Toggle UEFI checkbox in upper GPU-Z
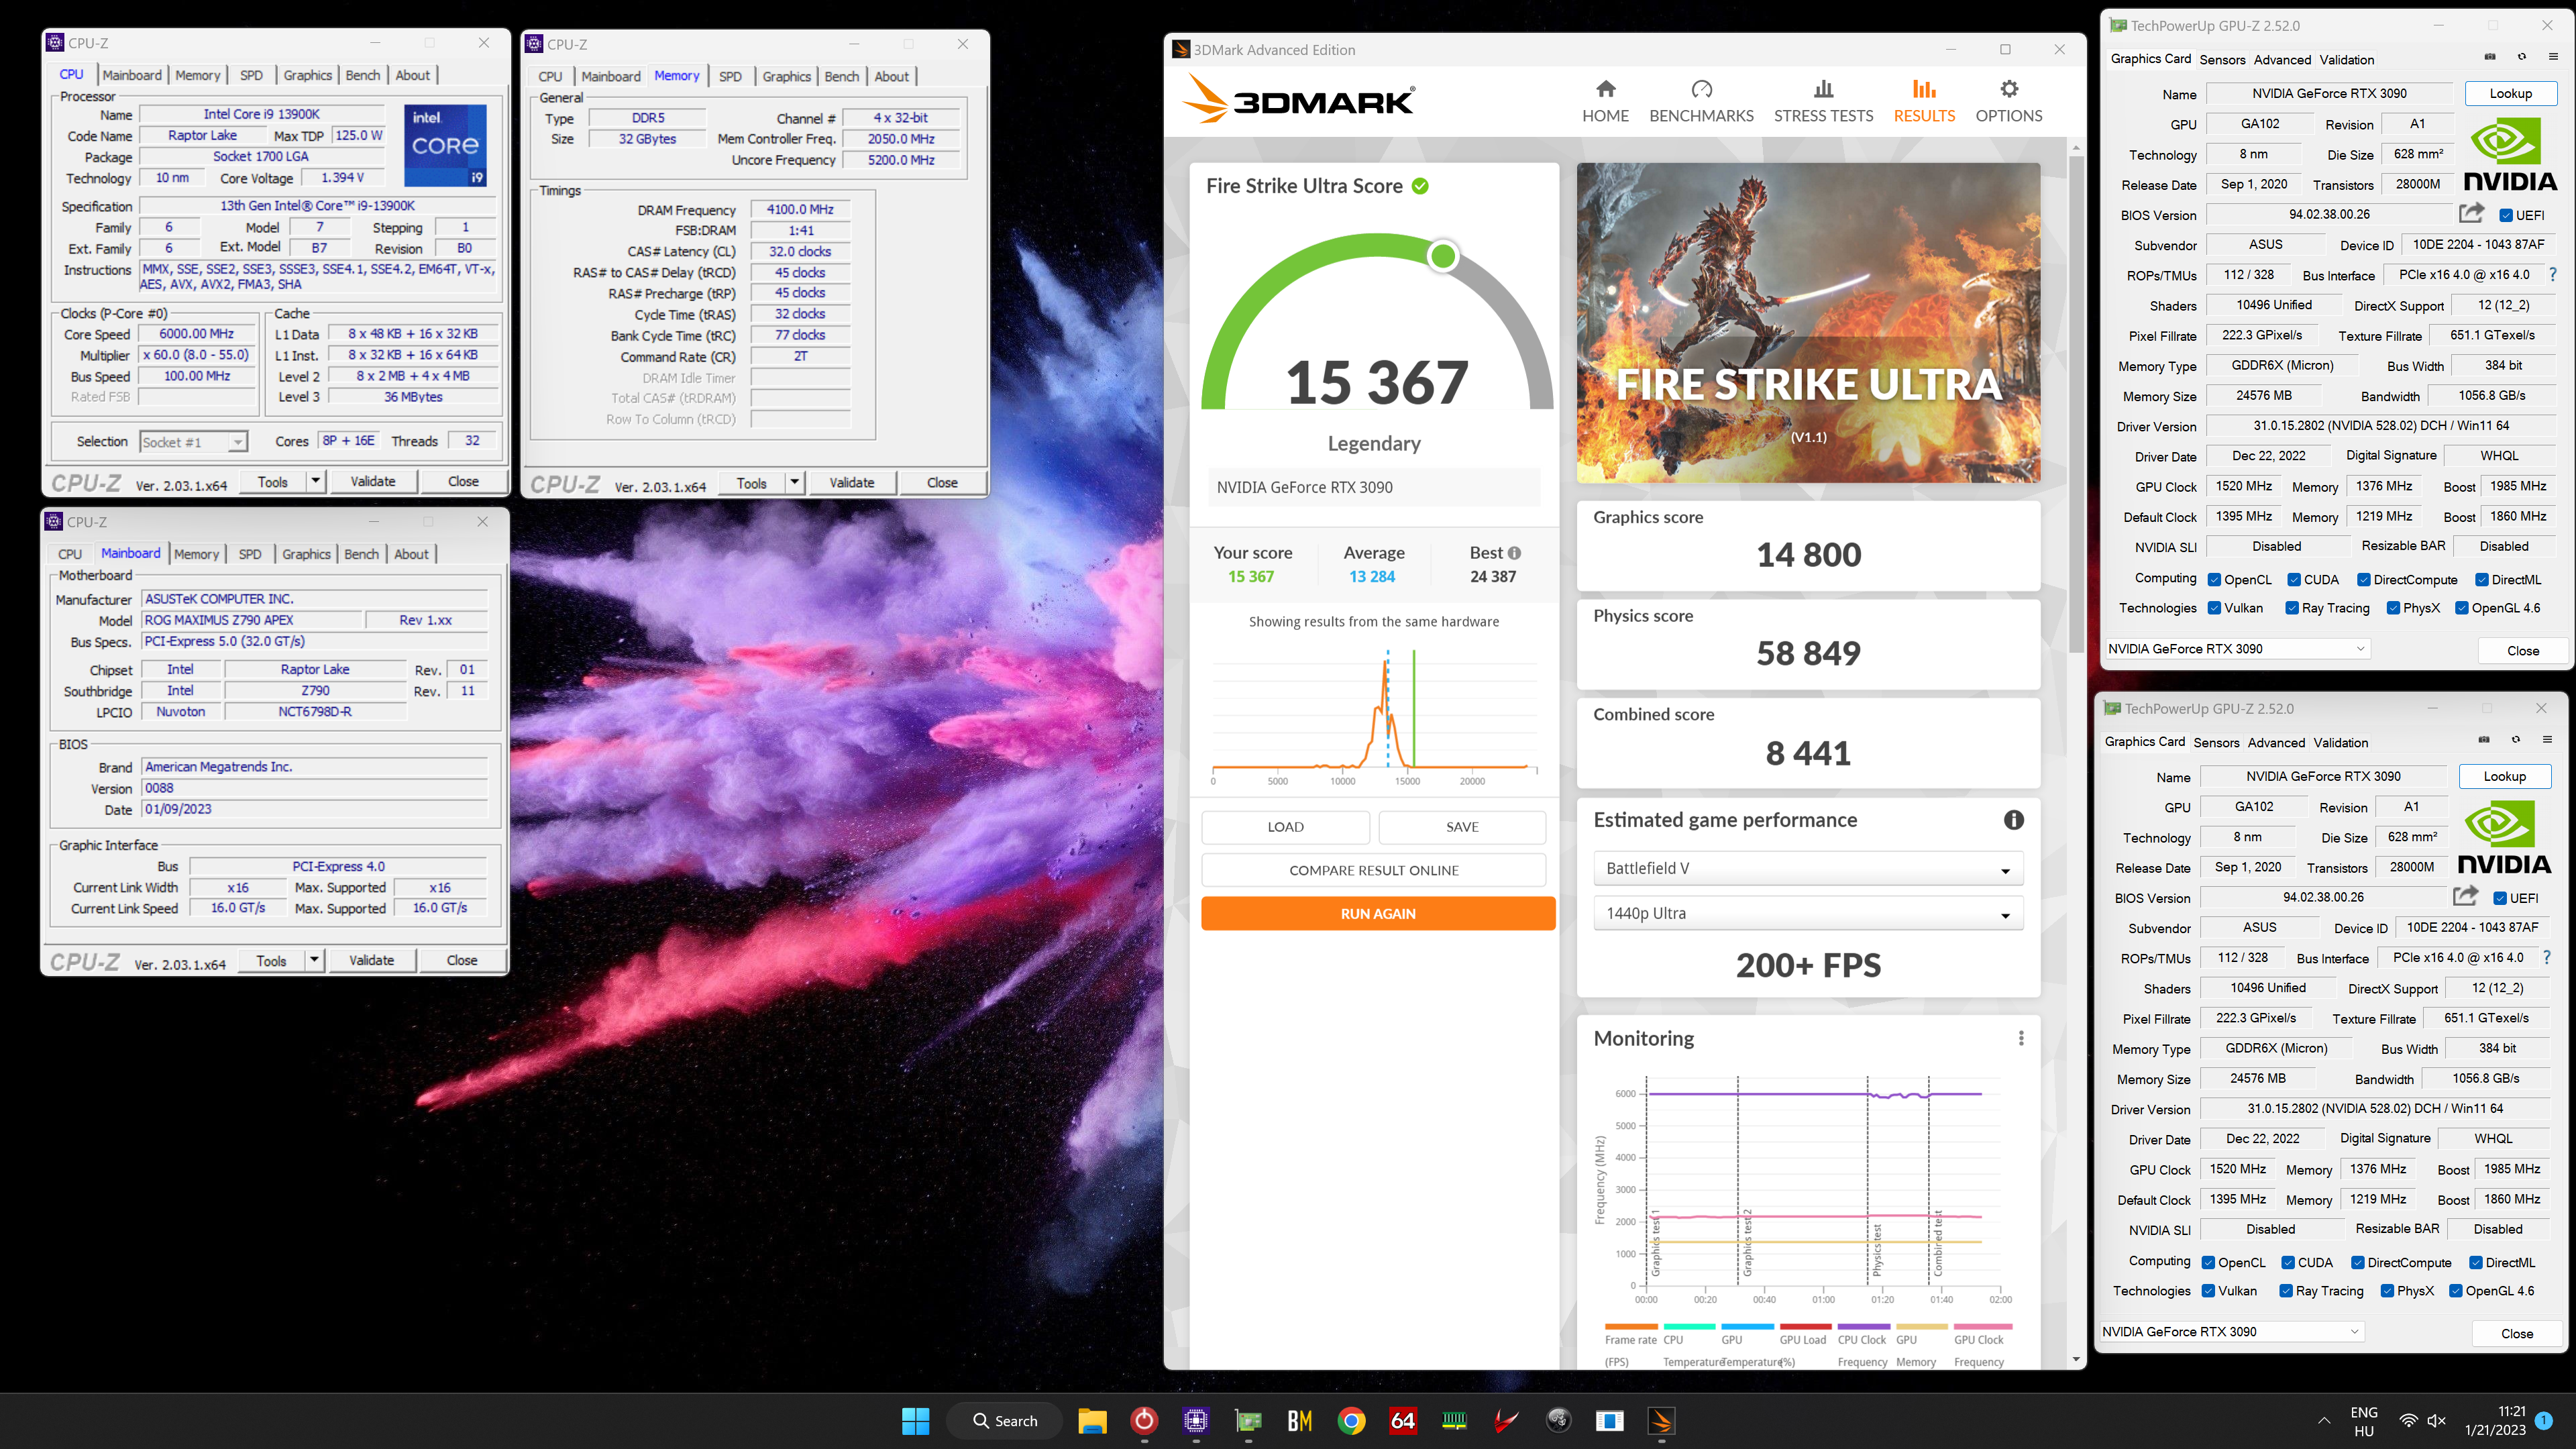 2506,215
